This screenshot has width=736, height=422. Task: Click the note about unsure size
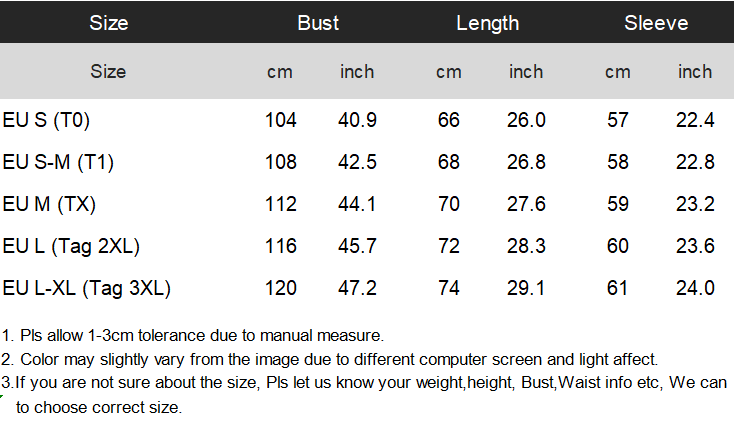(x=364, y=395)
